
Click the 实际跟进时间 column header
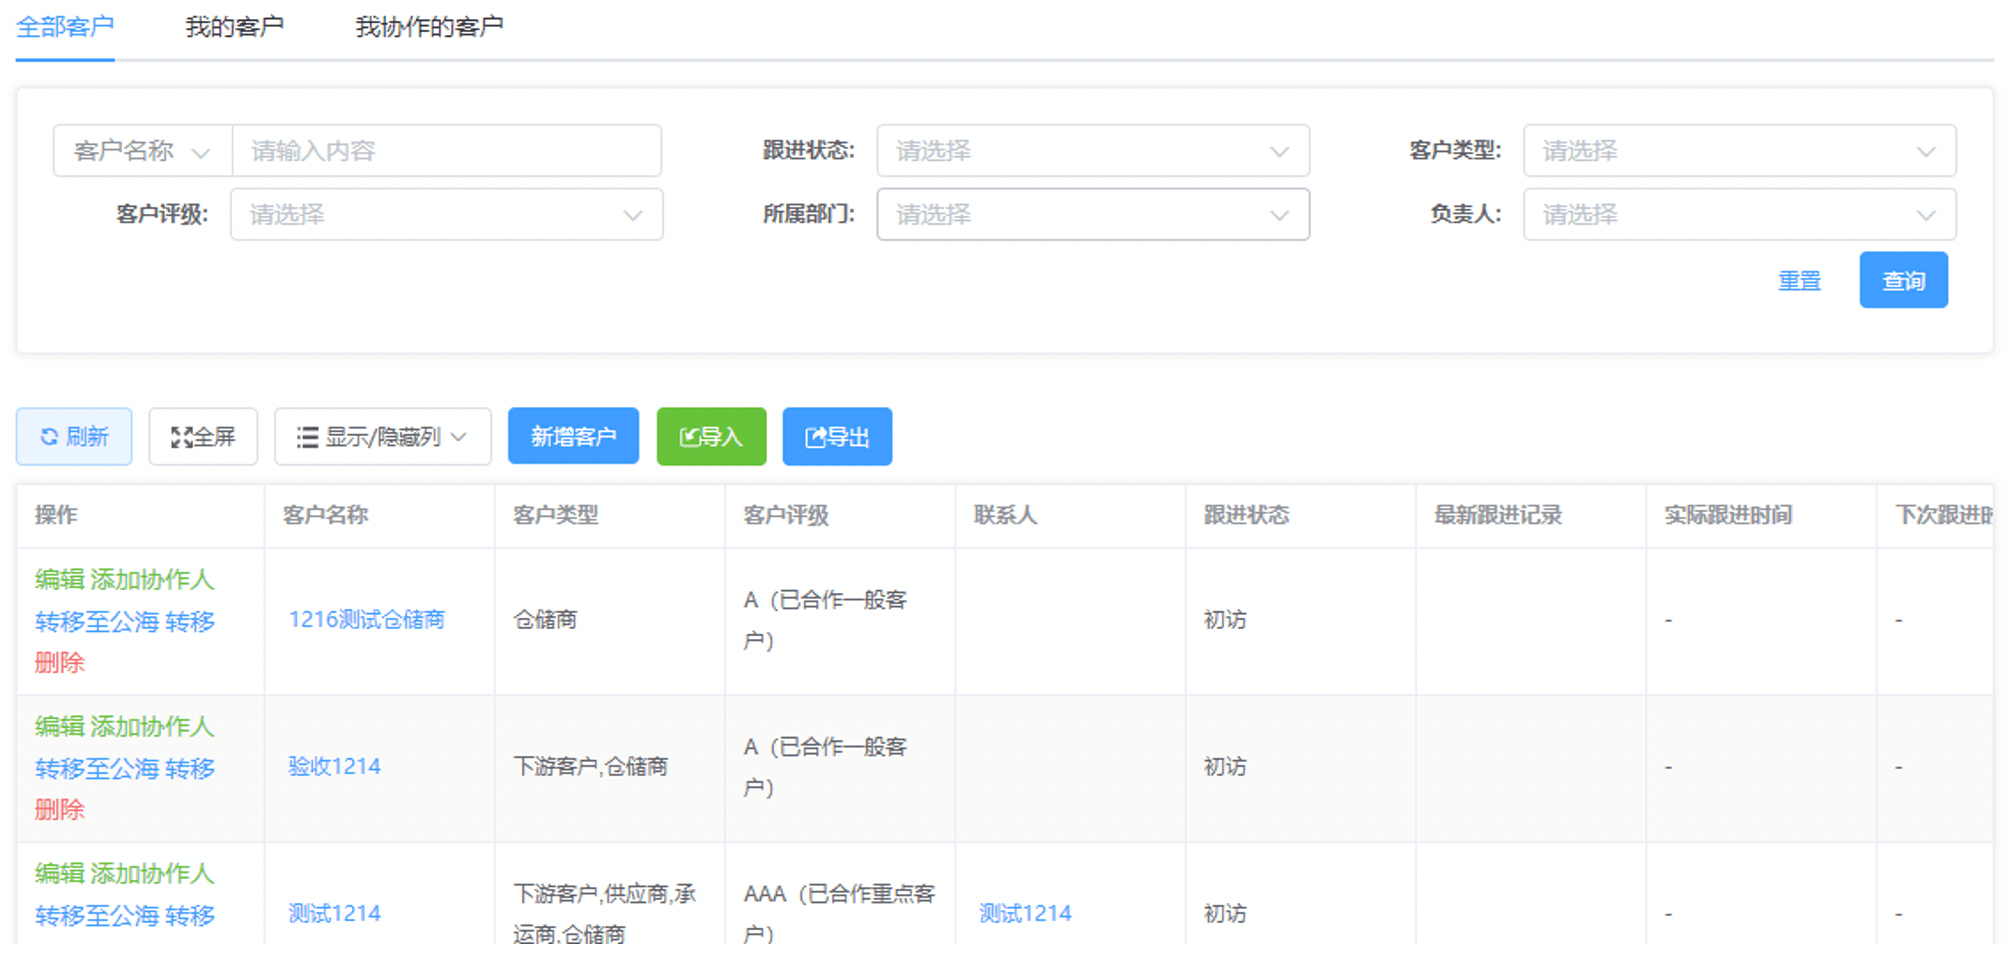pos(1728,516)
